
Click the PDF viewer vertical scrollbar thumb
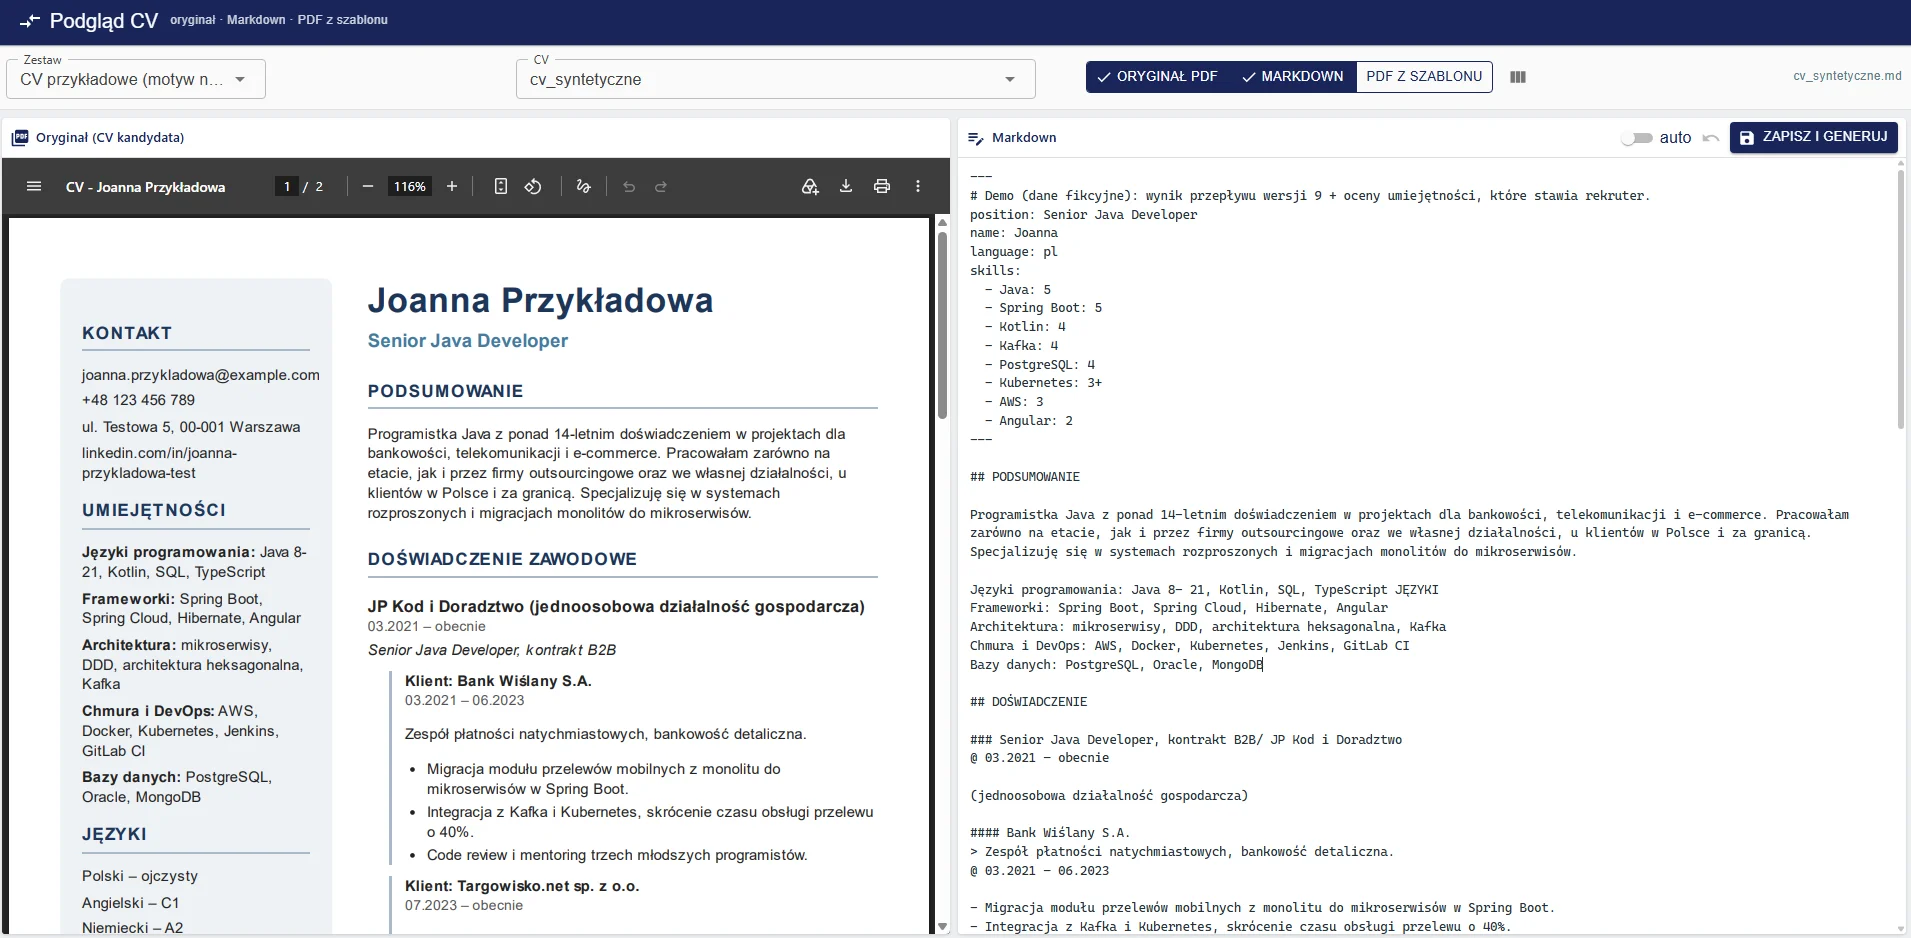click(x=942, y=325)
